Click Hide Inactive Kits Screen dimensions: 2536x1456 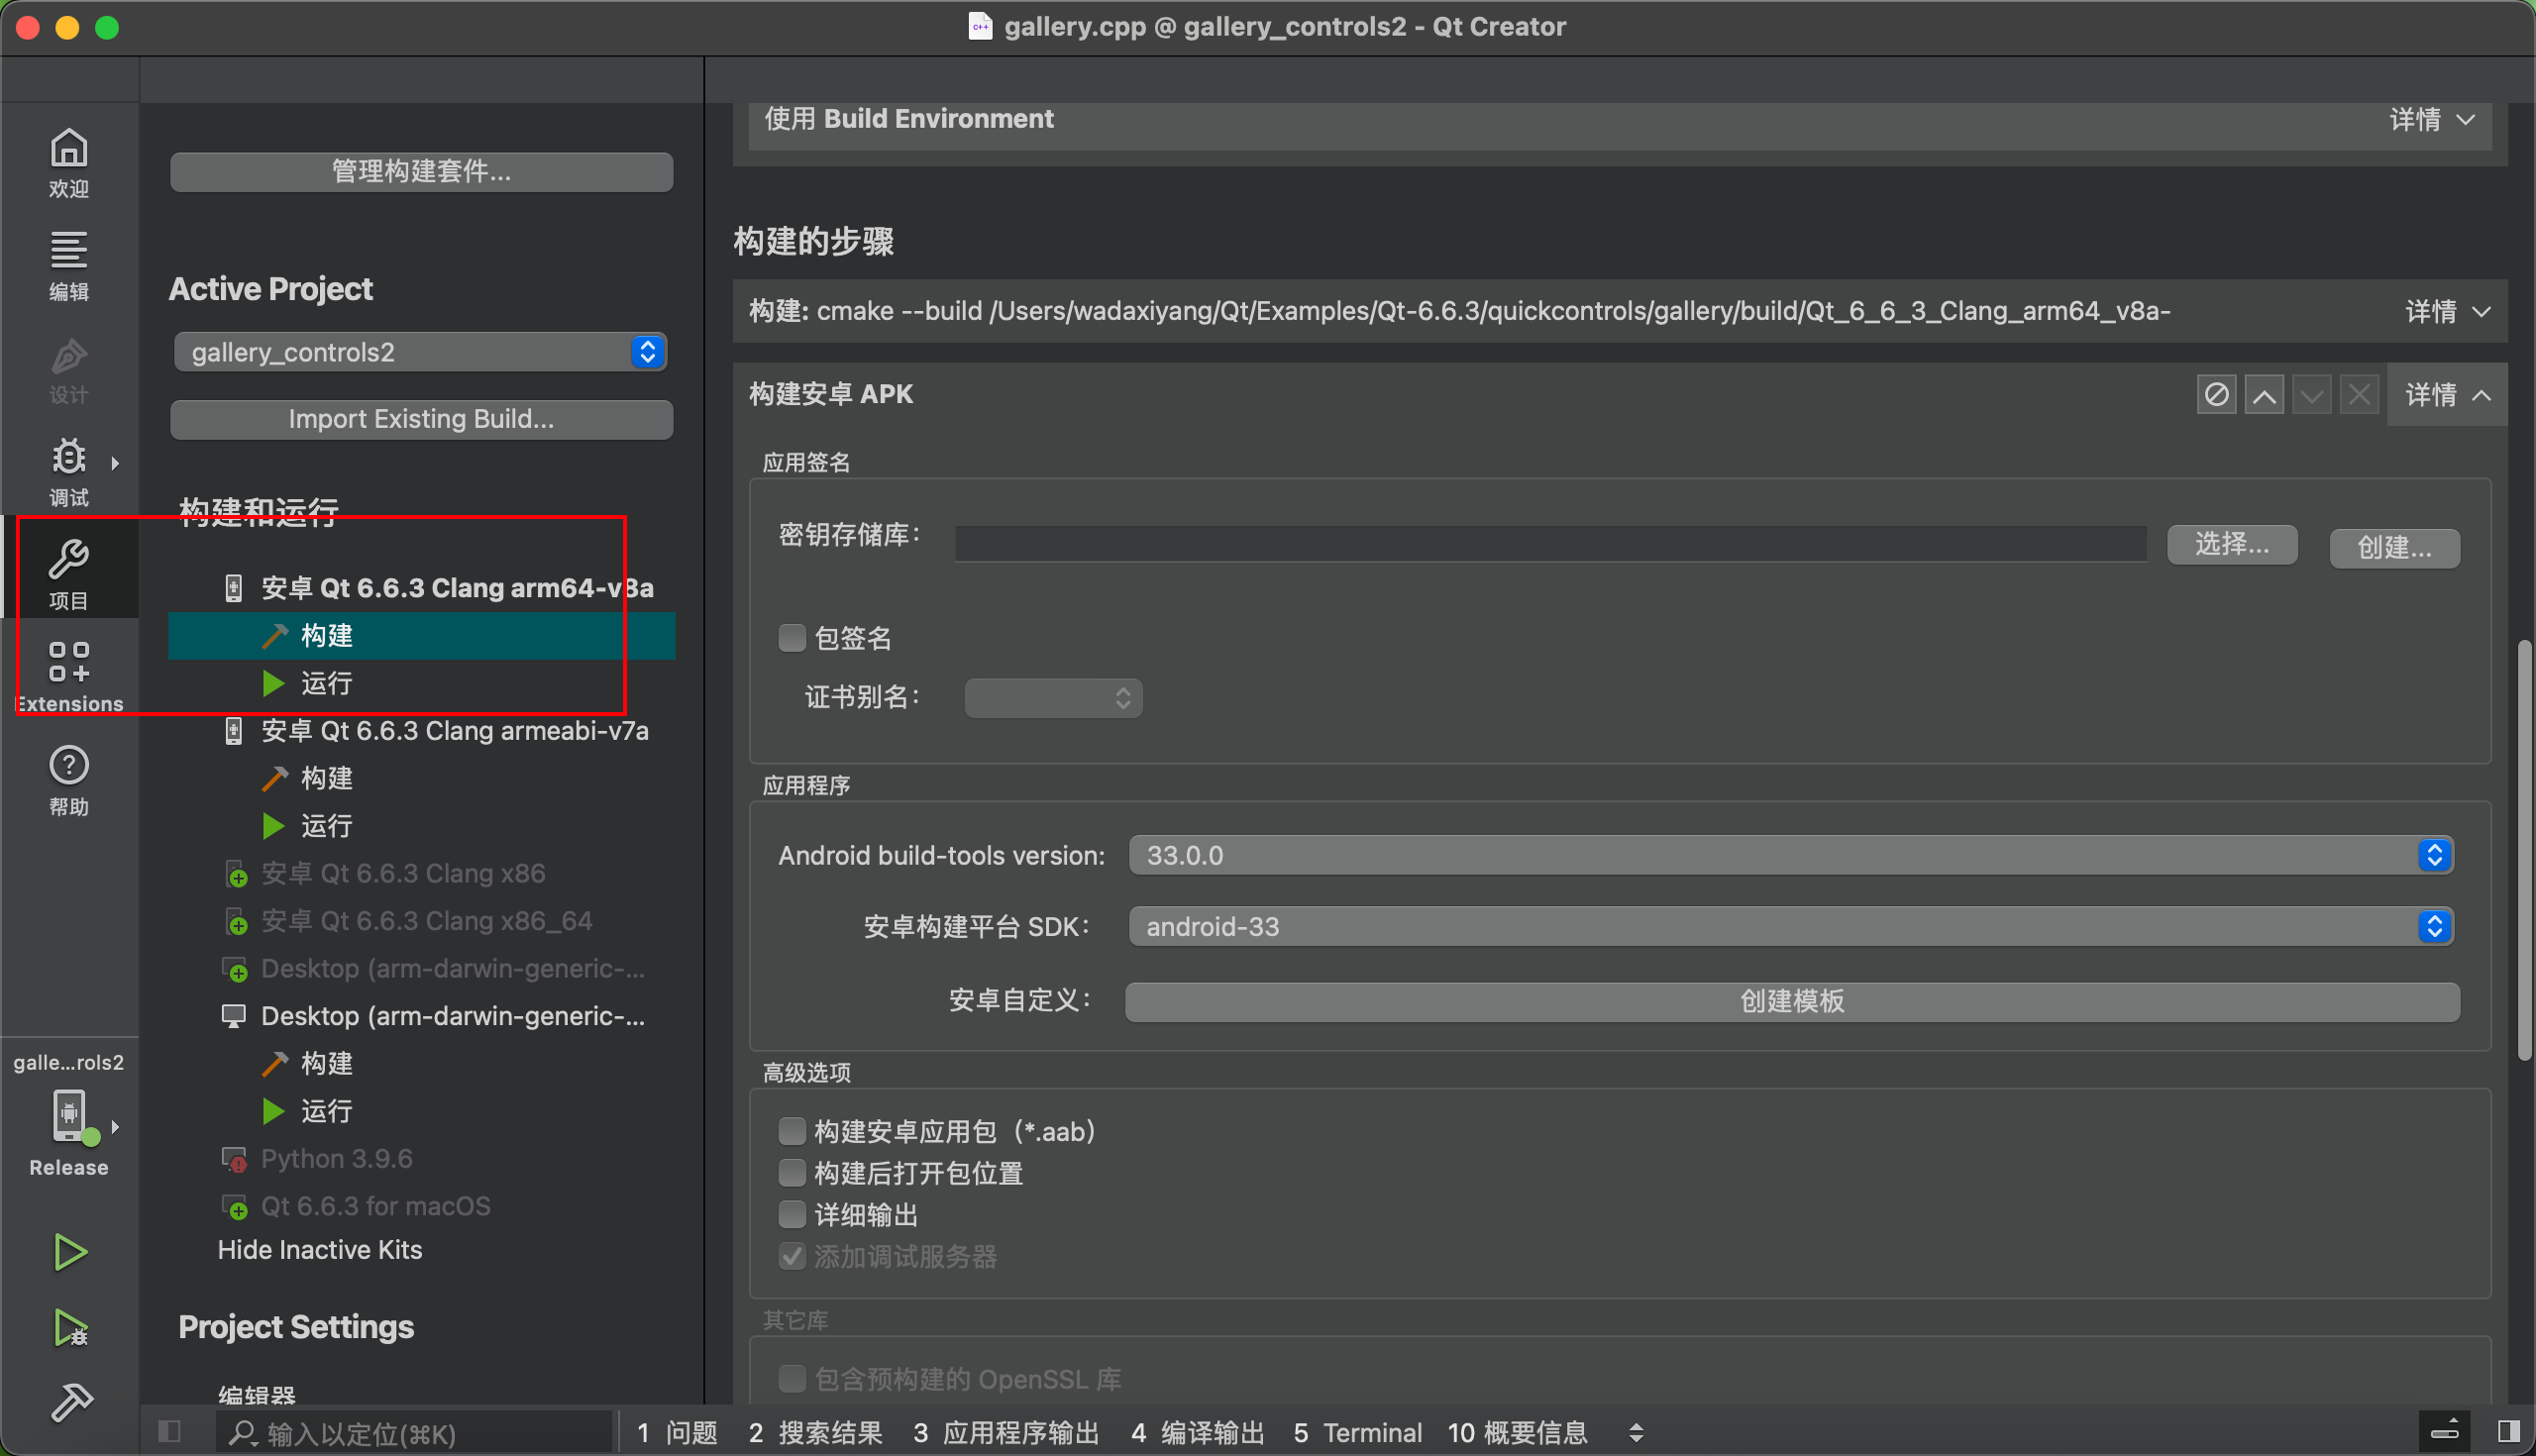320,1249
